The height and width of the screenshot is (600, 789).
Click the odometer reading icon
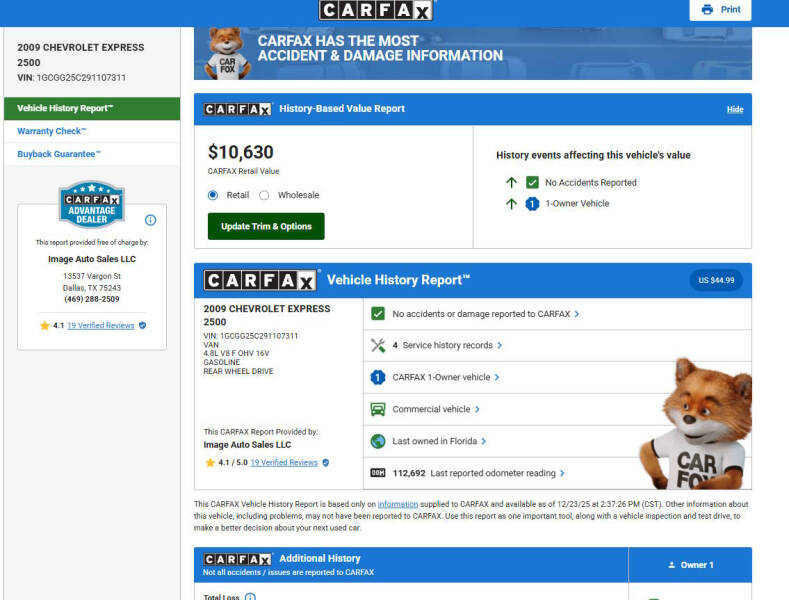377,473
